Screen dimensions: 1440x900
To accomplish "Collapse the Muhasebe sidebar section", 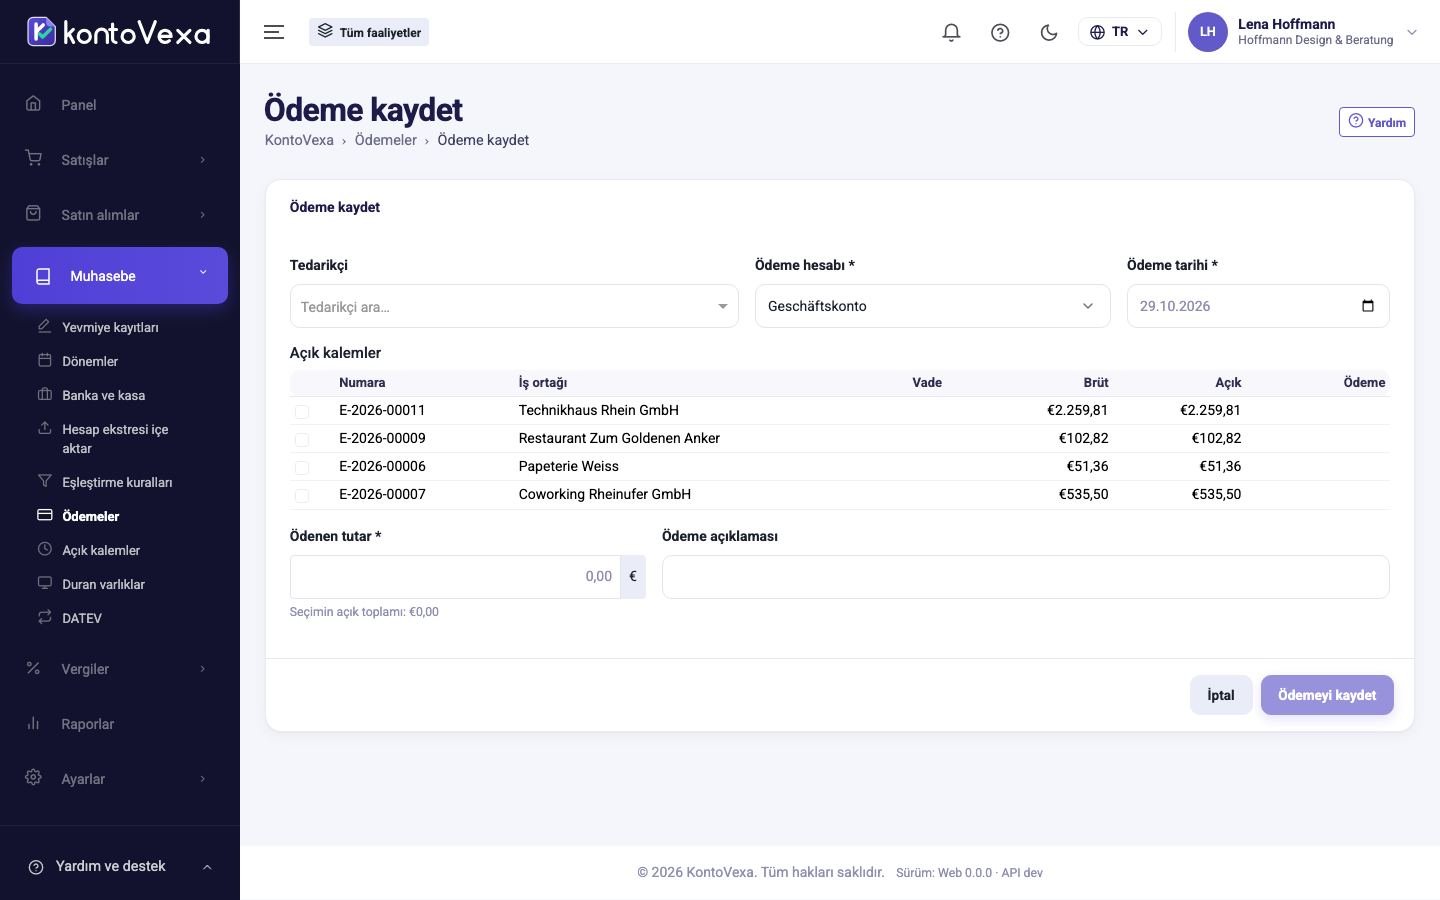I will (x=120, y=275).
